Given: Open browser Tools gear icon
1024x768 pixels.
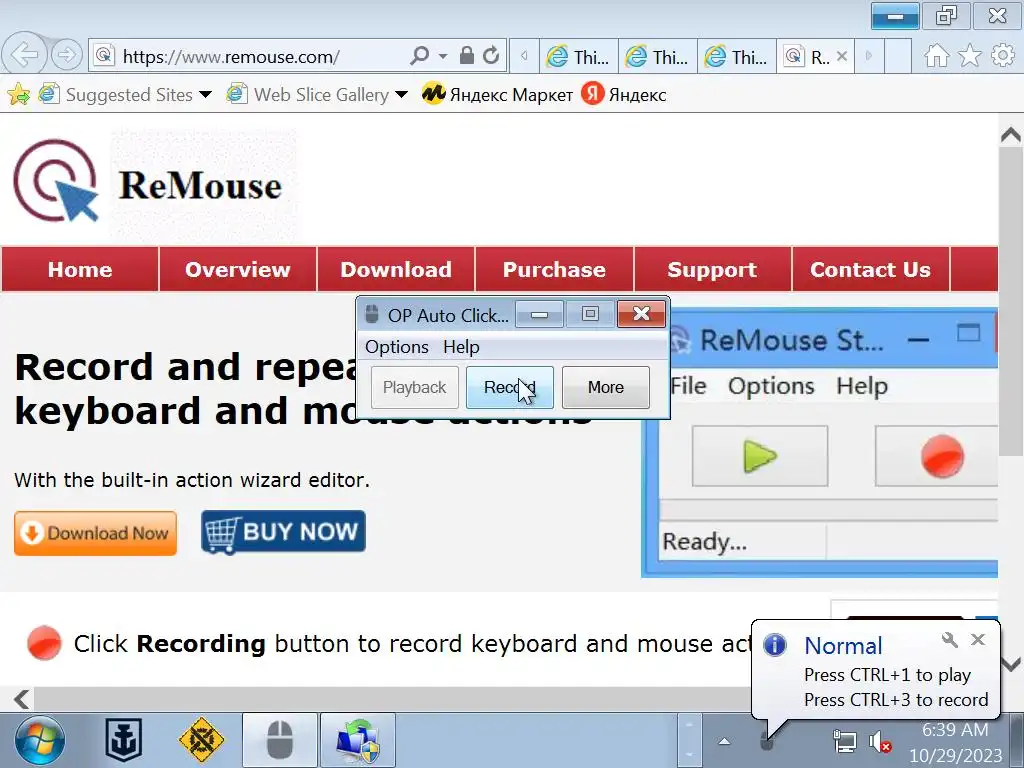Looking at the screenshot, I should (1003, 56).
